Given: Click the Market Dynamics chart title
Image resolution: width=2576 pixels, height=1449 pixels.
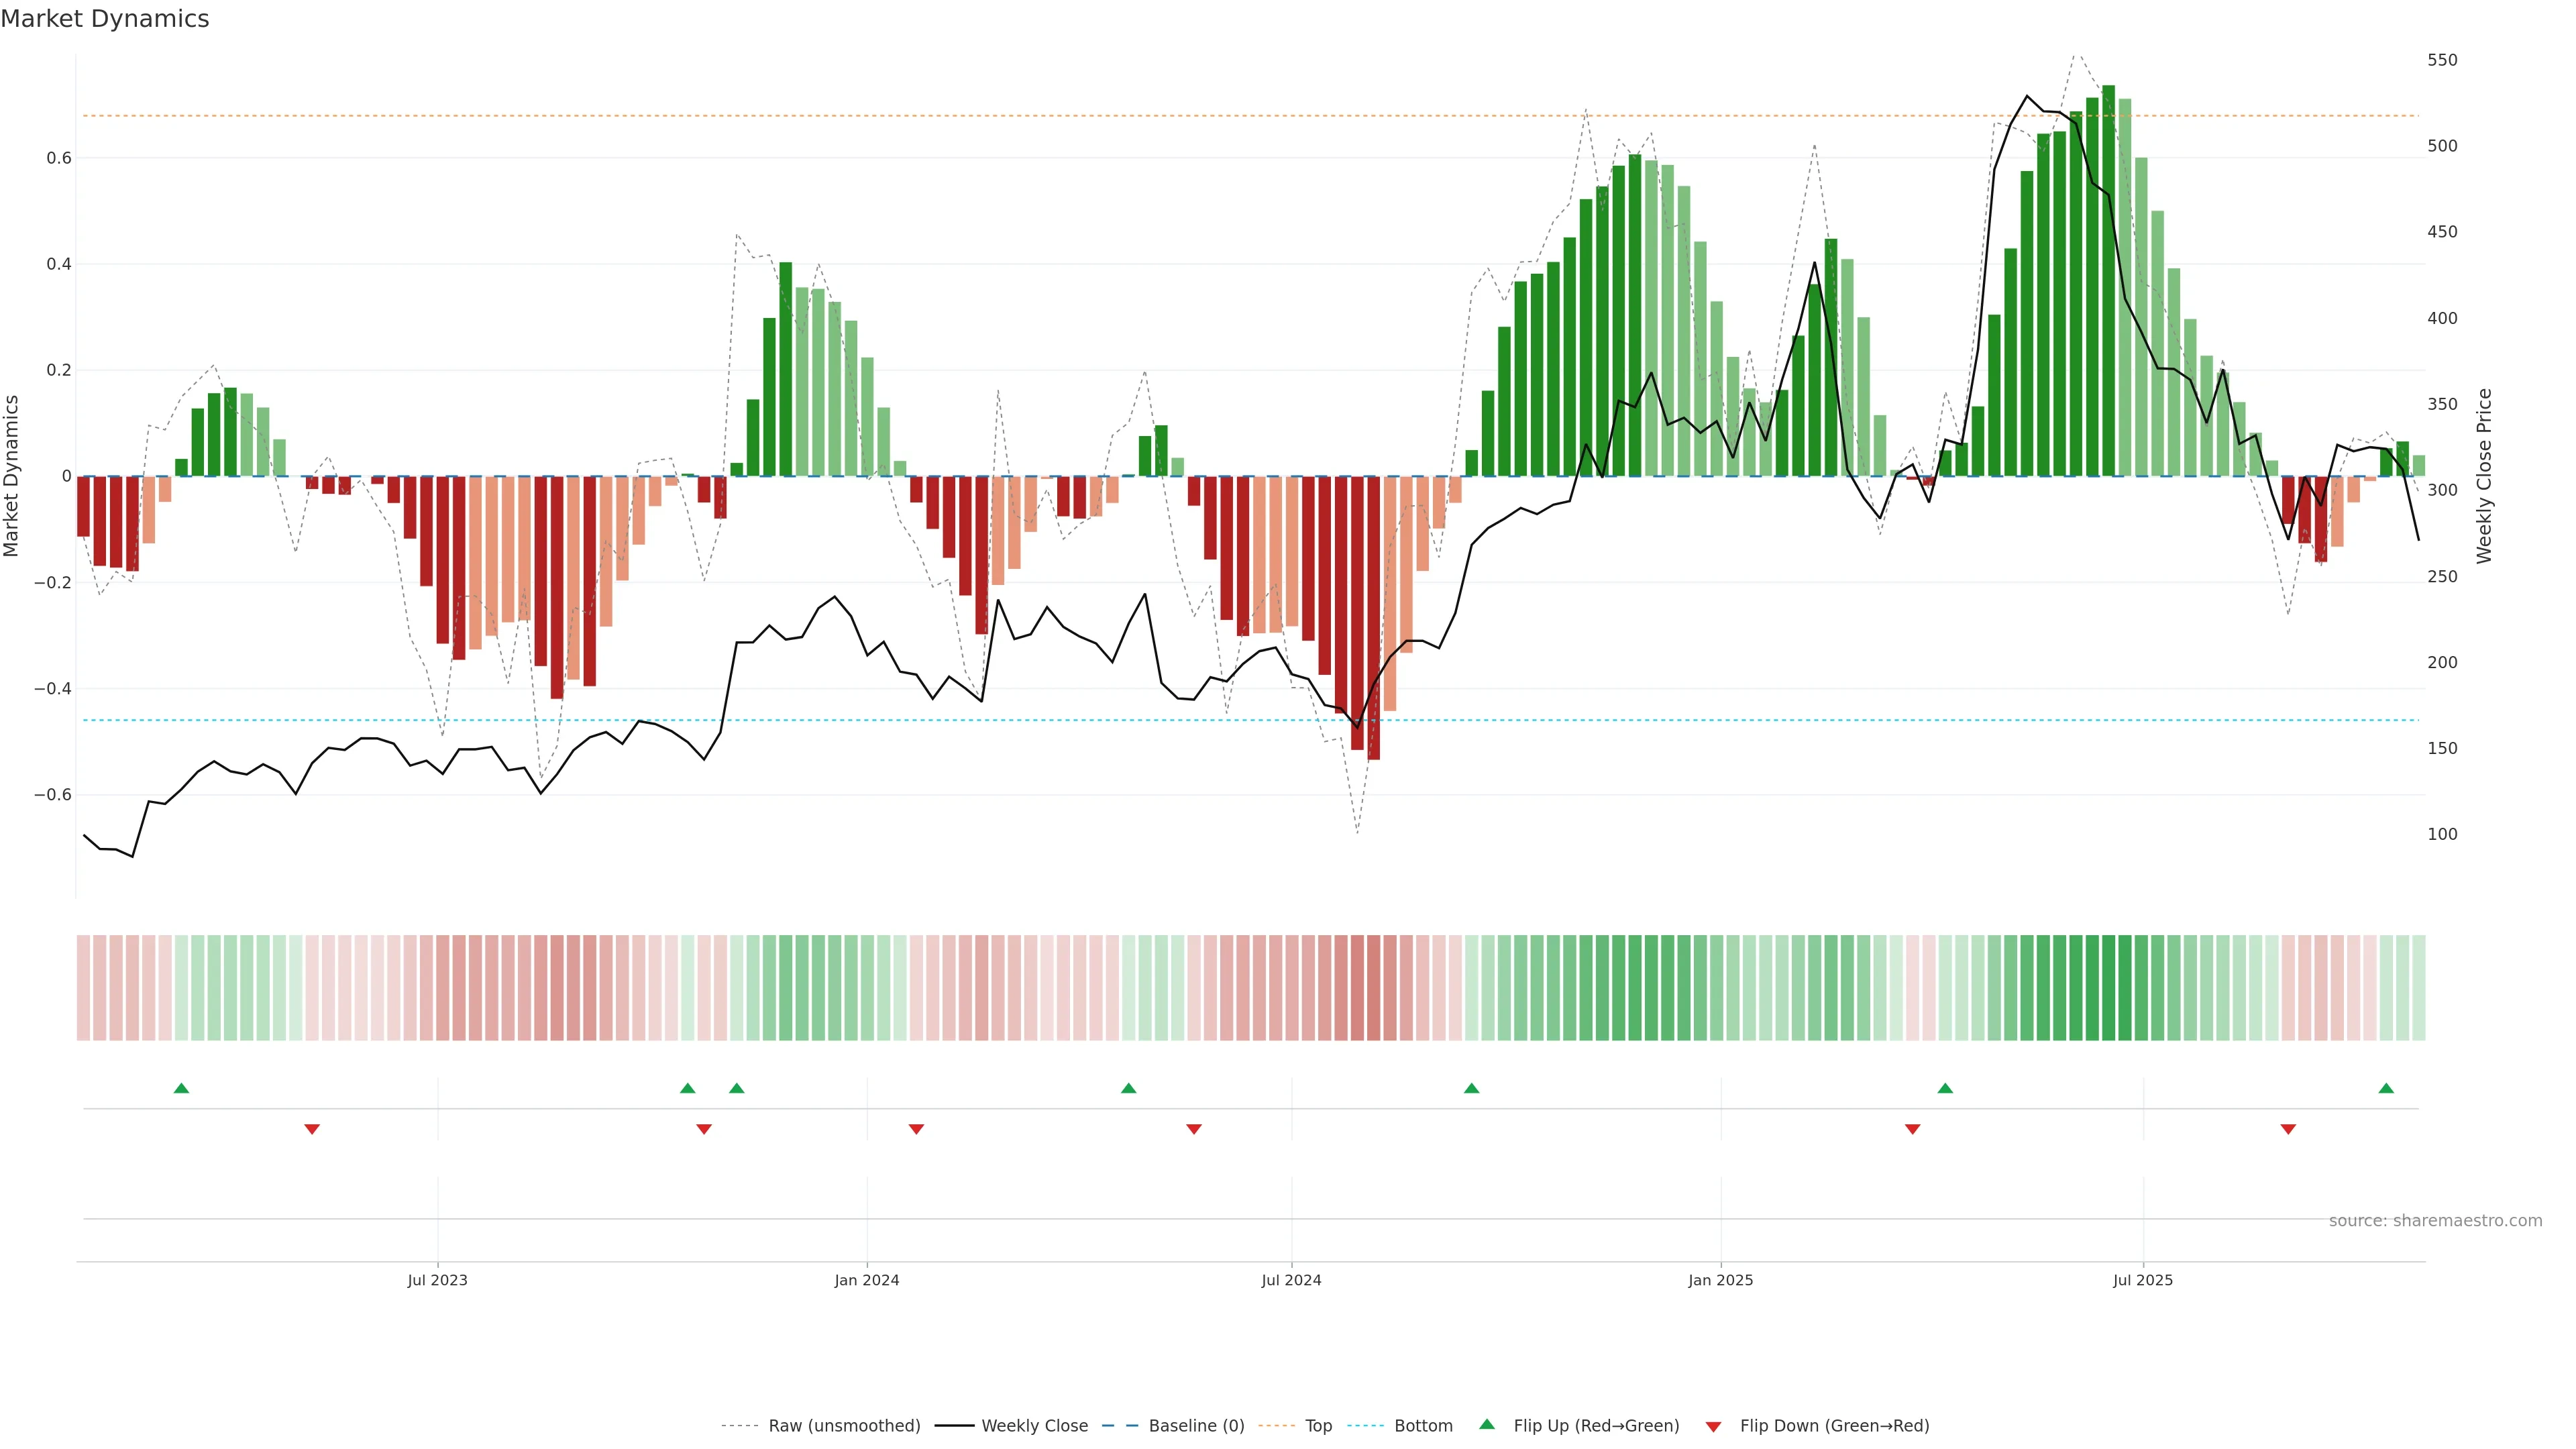Looking at the screenshot, I should [x=105, y=19].
